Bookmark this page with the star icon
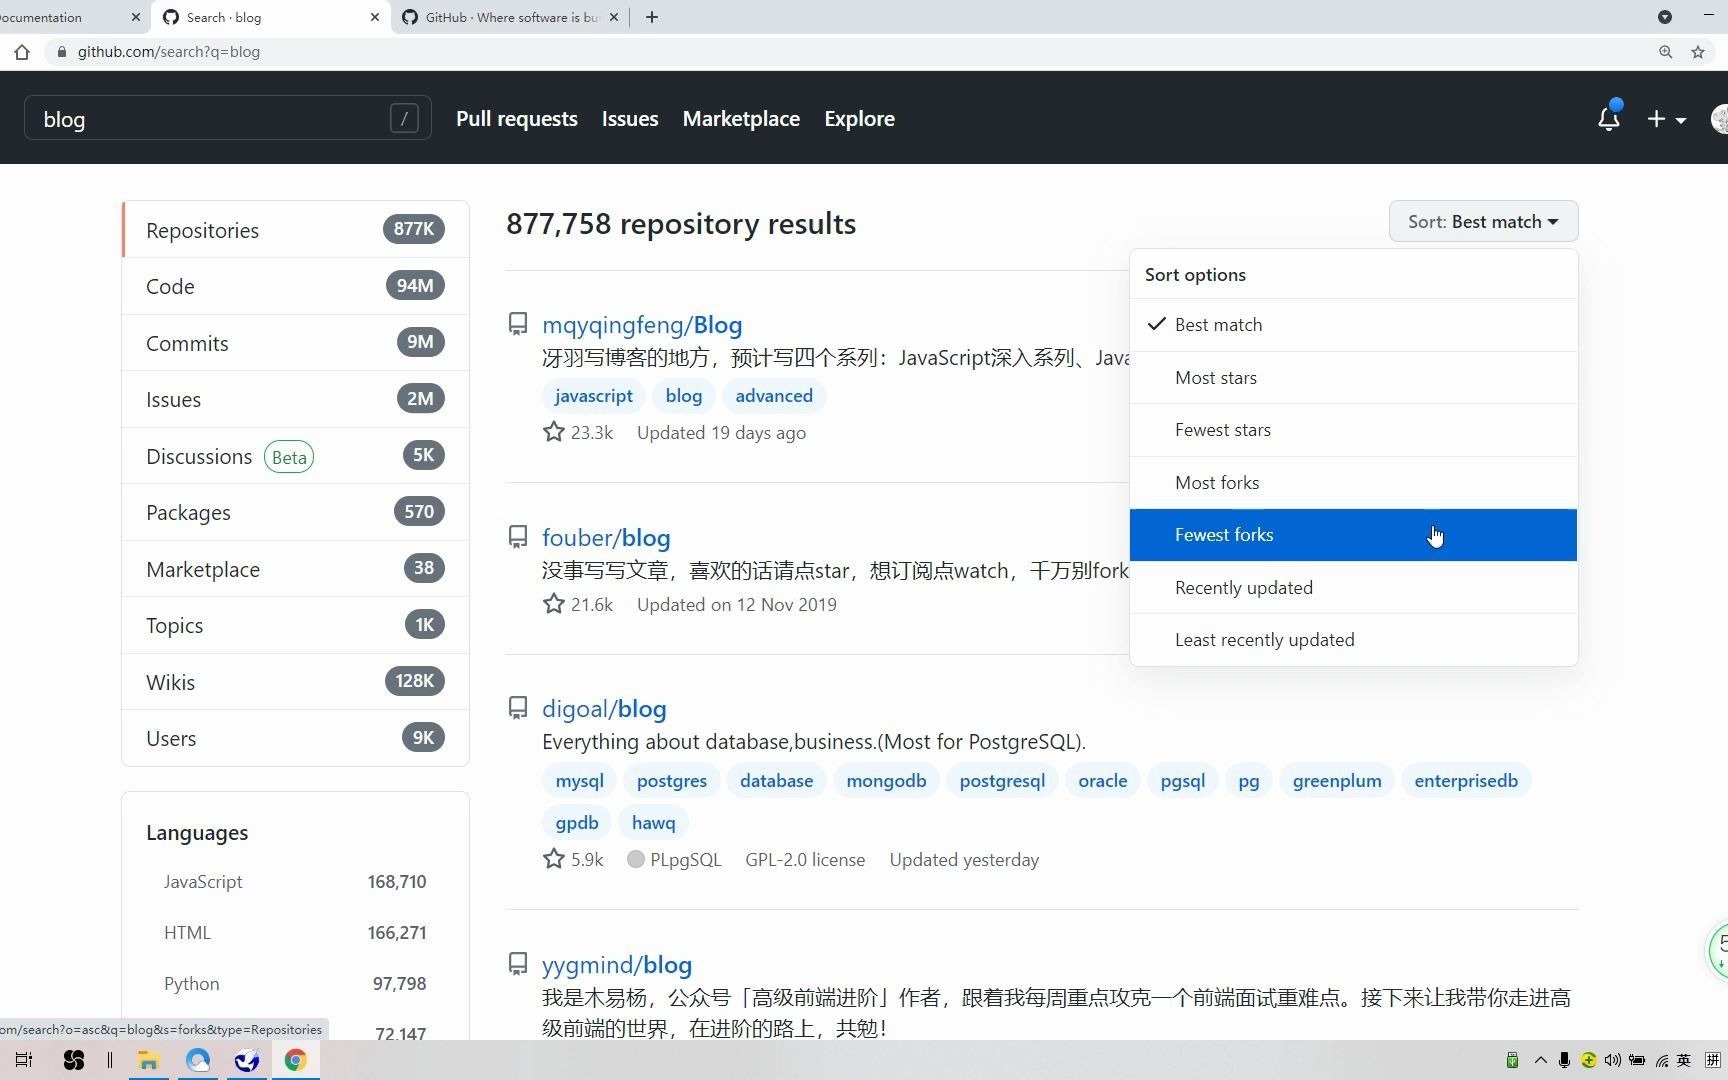The image size is (1728, 1080). [1698, 52]
